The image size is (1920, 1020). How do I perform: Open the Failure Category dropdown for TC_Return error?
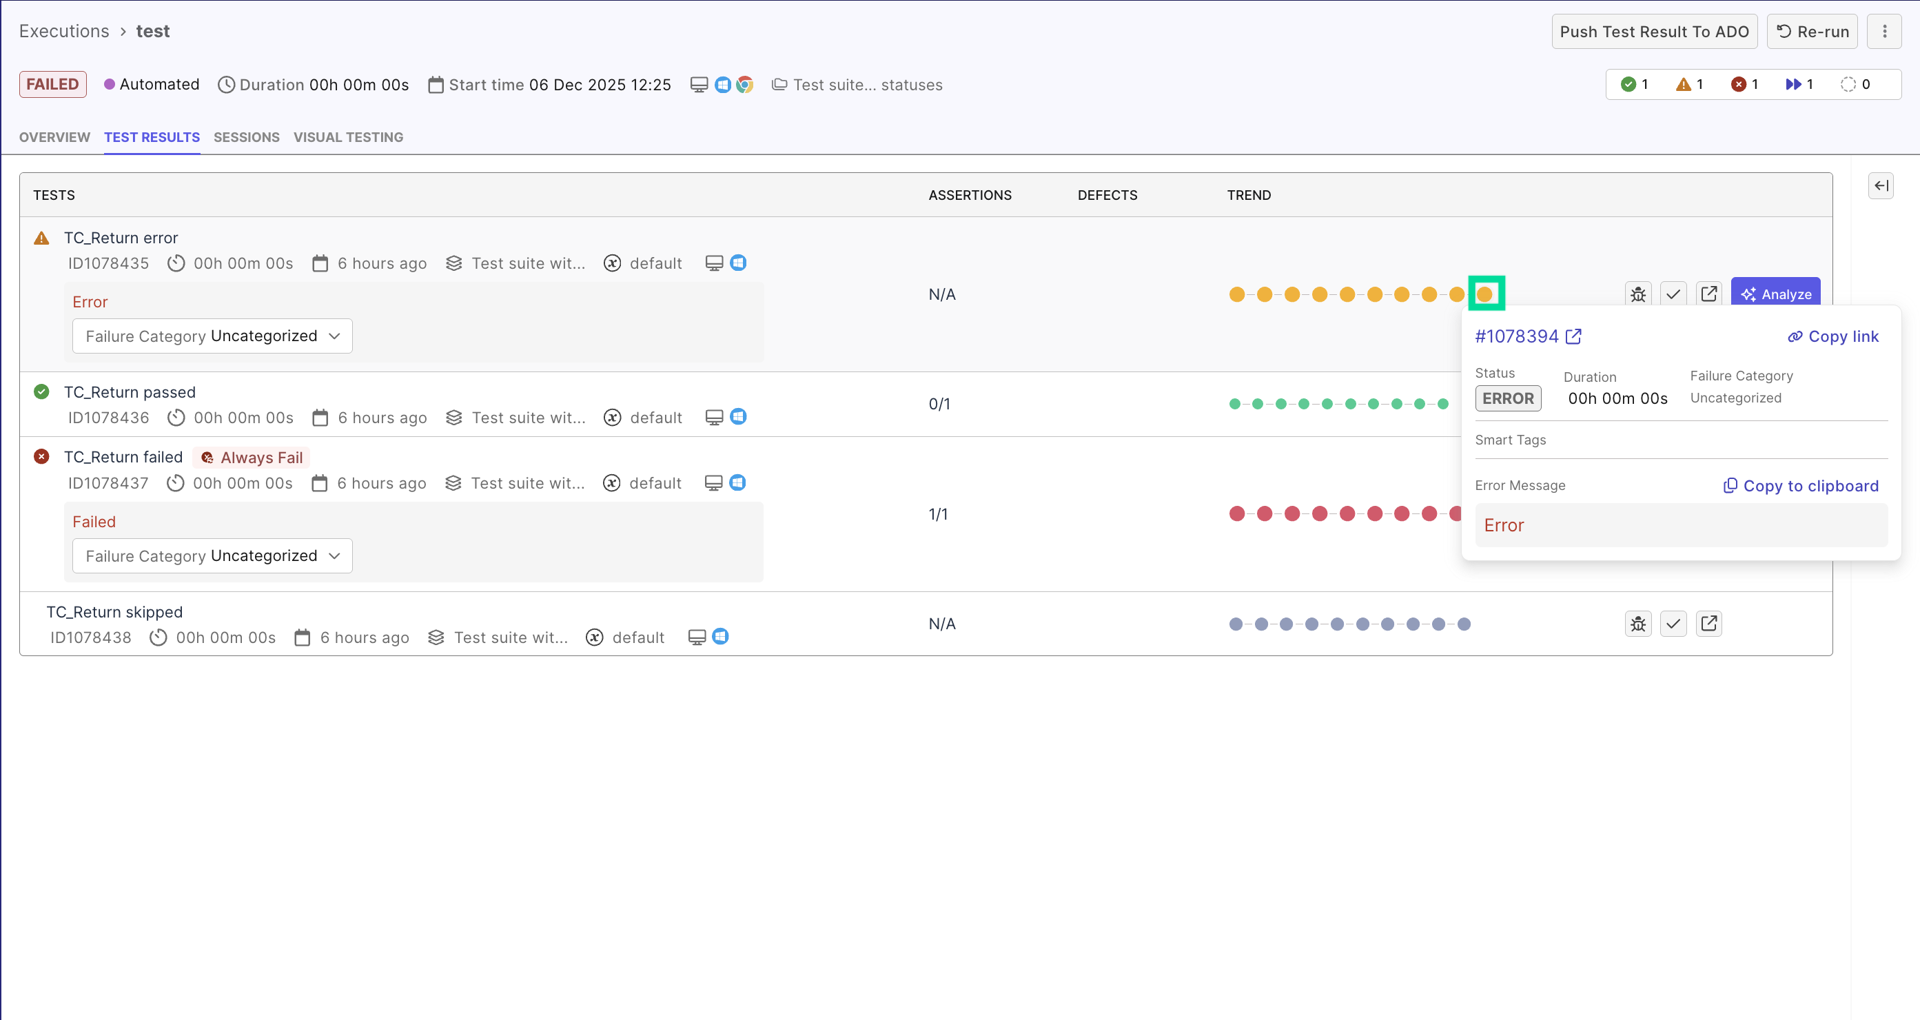(x=211, y=336)
